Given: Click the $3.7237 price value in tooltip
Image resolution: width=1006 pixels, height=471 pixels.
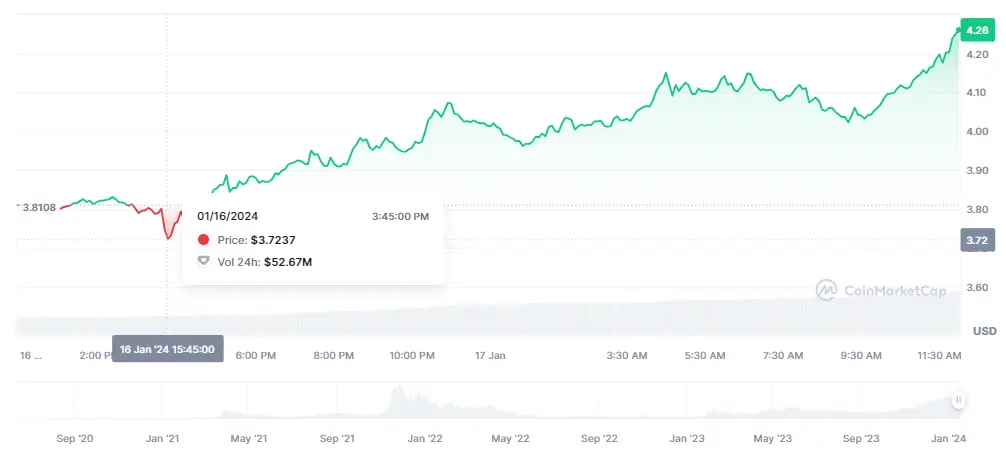Looking at the screenshot, I should click(x=273, y=240).
